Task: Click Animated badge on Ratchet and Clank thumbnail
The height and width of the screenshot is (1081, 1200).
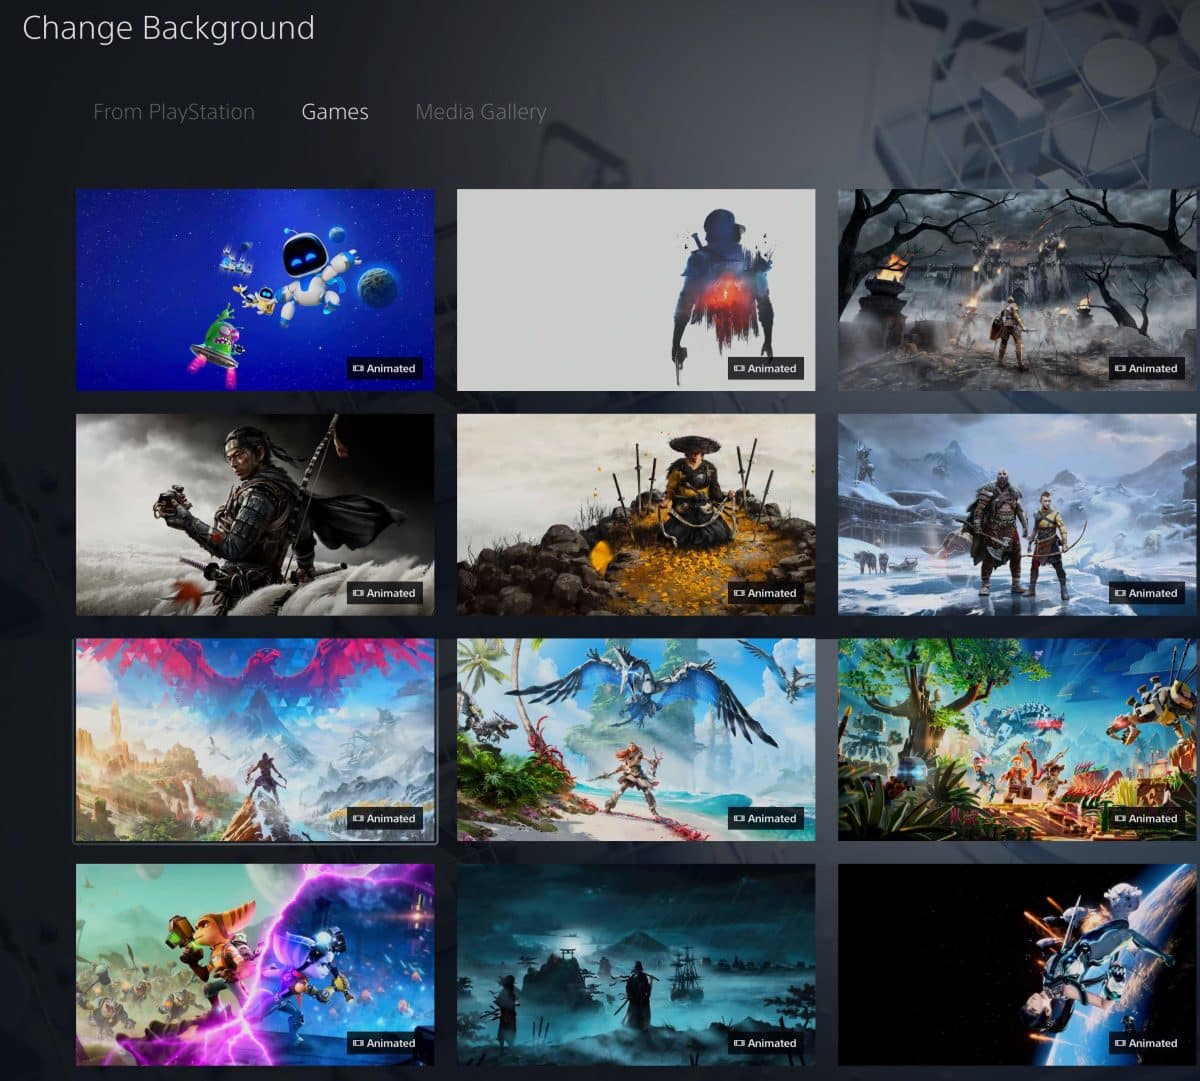Action: tap(384, 1043)
